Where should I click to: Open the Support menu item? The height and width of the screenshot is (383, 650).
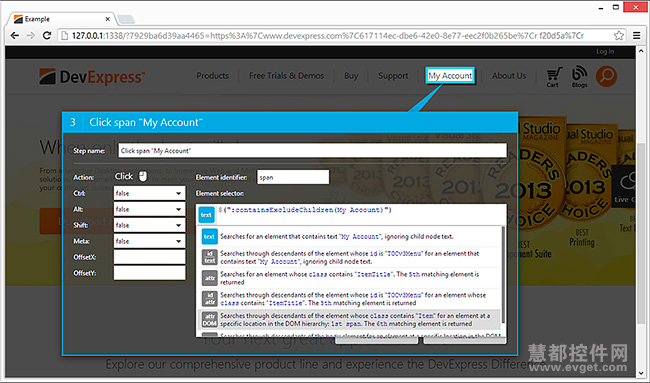(393, 76)
